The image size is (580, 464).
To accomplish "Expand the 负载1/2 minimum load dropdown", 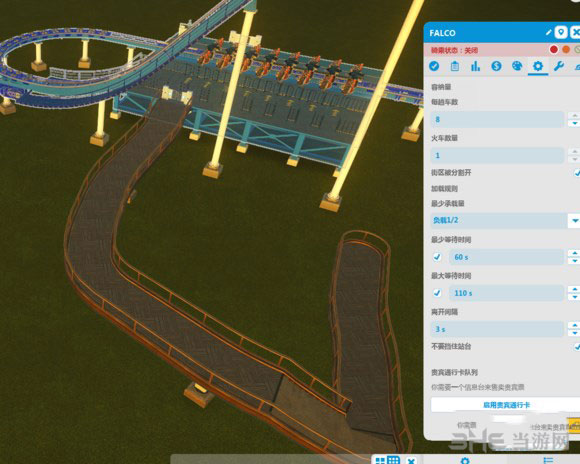I will (574, 221).
